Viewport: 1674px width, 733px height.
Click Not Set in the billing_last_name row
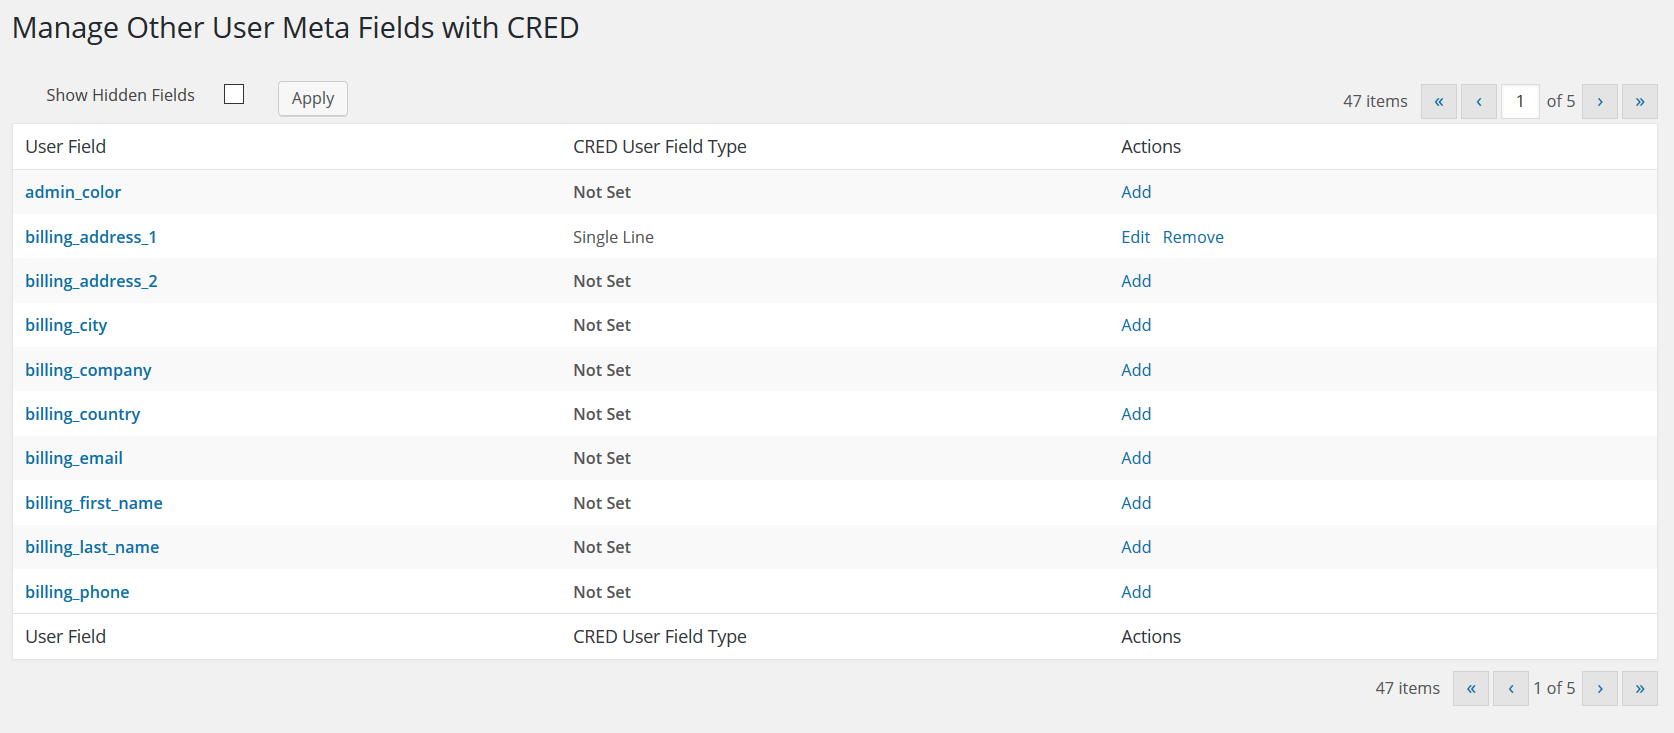click(x=602, y=547)
